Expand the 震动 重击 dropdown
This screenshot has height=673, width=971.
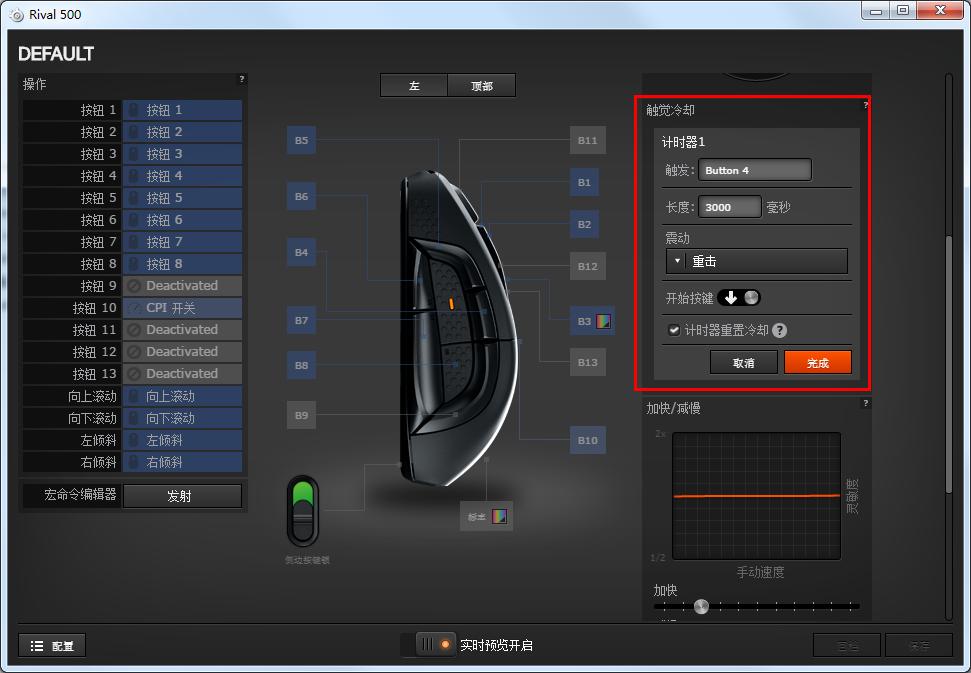[756, 261]
